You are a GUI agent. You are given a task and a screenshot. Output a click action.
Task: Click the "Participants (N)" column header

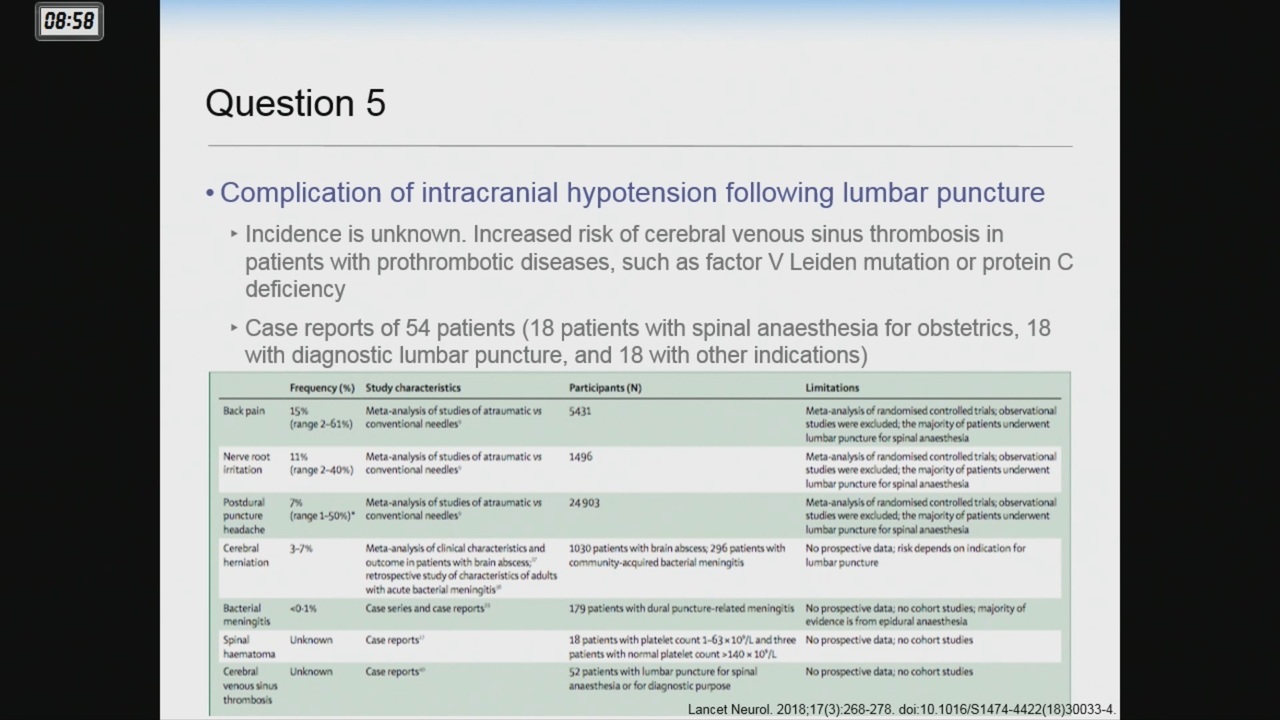605,387
